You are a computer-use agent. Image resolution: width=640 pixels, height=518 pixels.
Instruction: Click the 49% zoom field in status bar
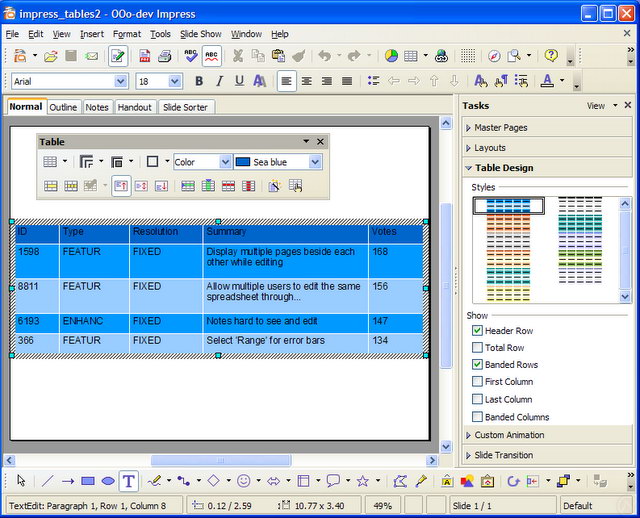tap(385, 506)
